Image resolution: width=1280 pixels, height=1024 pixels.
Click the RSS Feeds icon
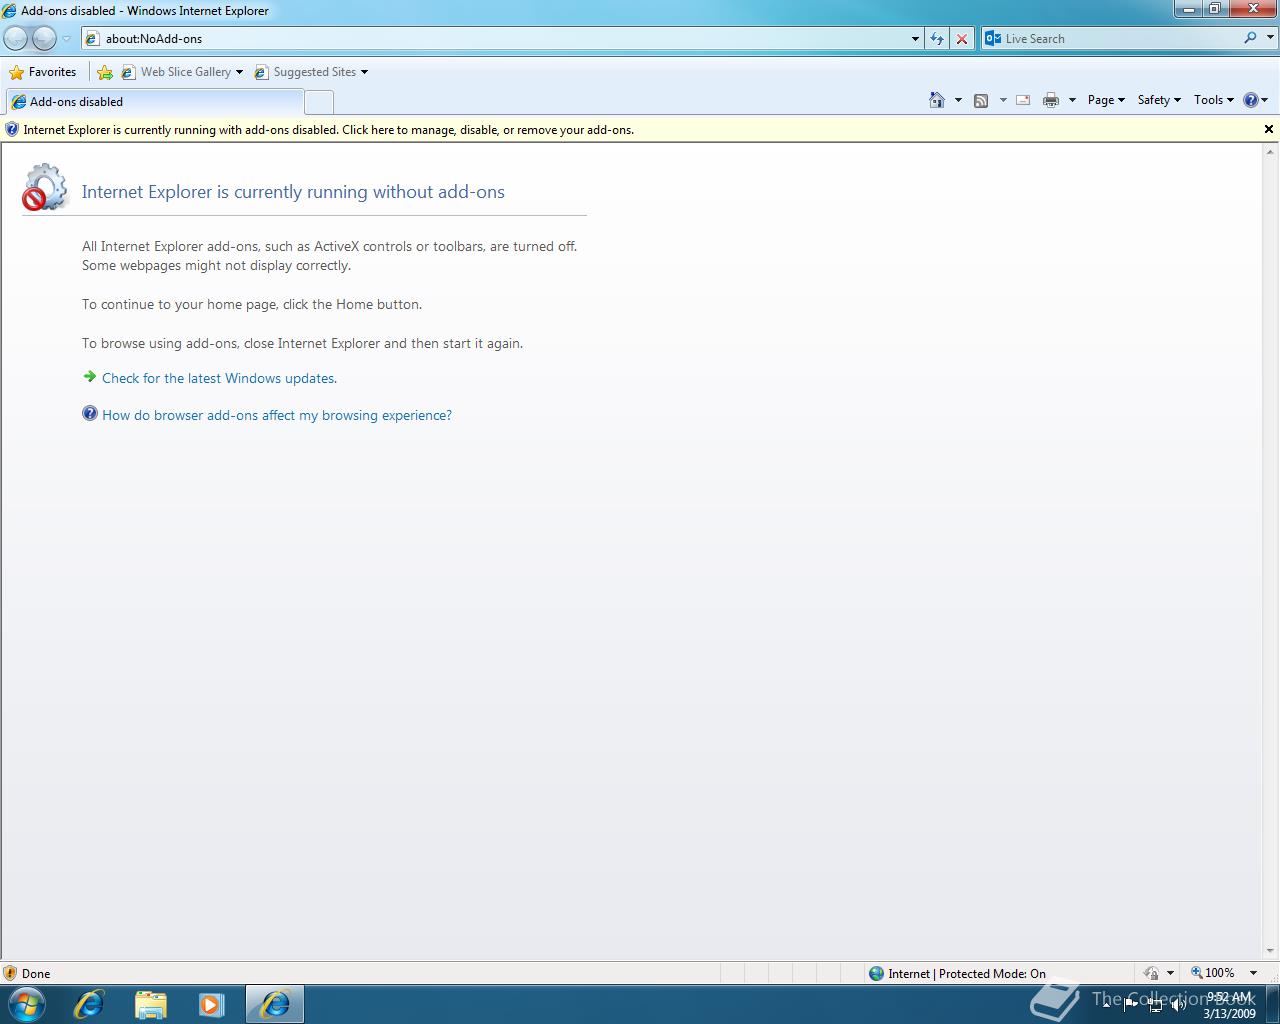[981, 100]
